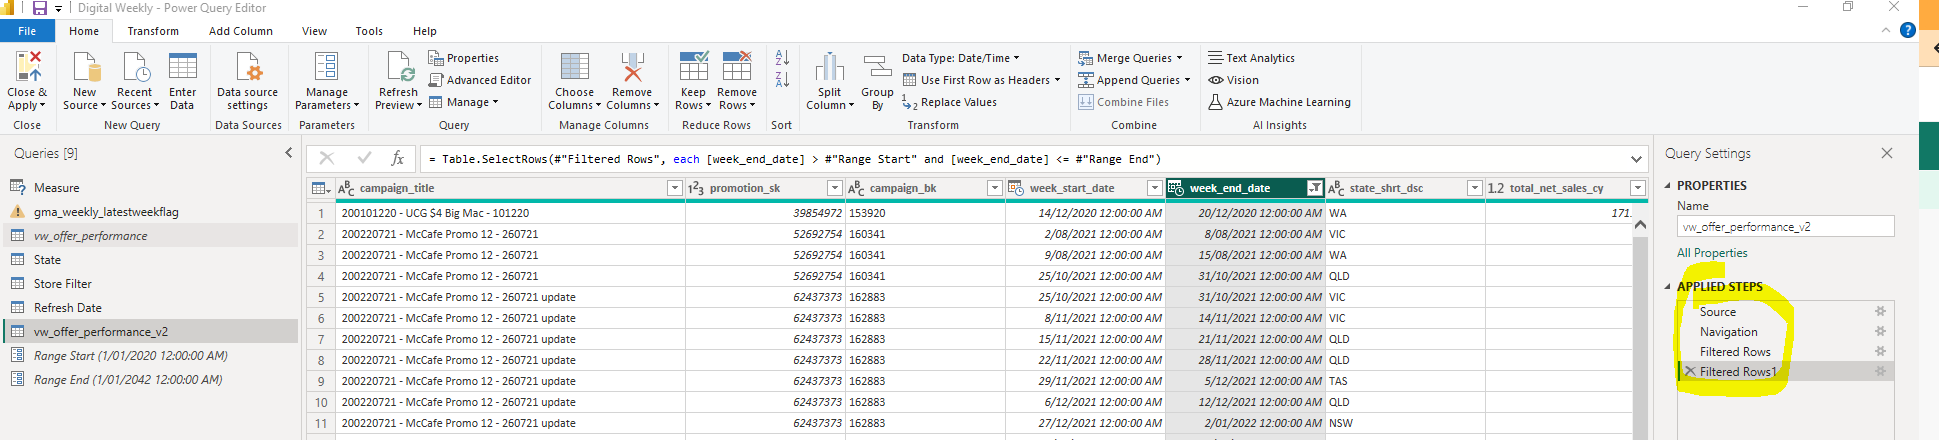Screen dimensions: 1939x440
Task: Open New Source icon
Action: (87, 66)
